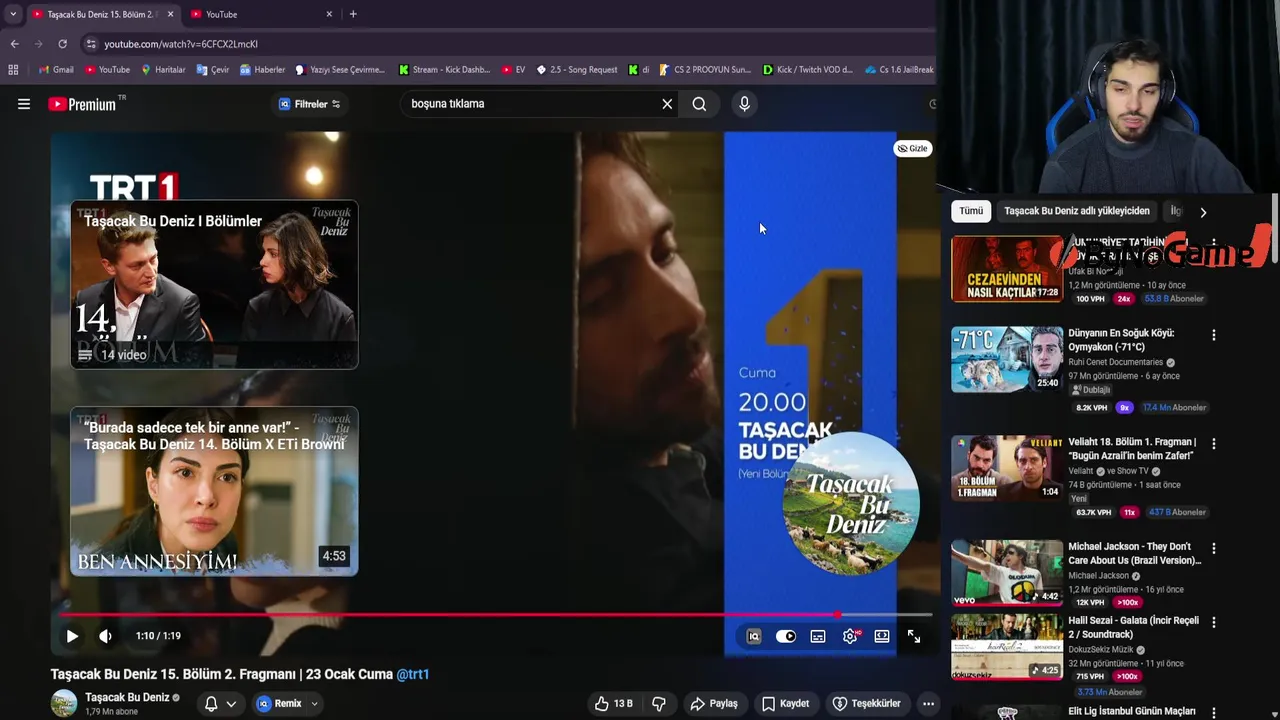This screenshot has height=720, width=1280.
Task: Seek on the red video progress bar
Action: 495,615
